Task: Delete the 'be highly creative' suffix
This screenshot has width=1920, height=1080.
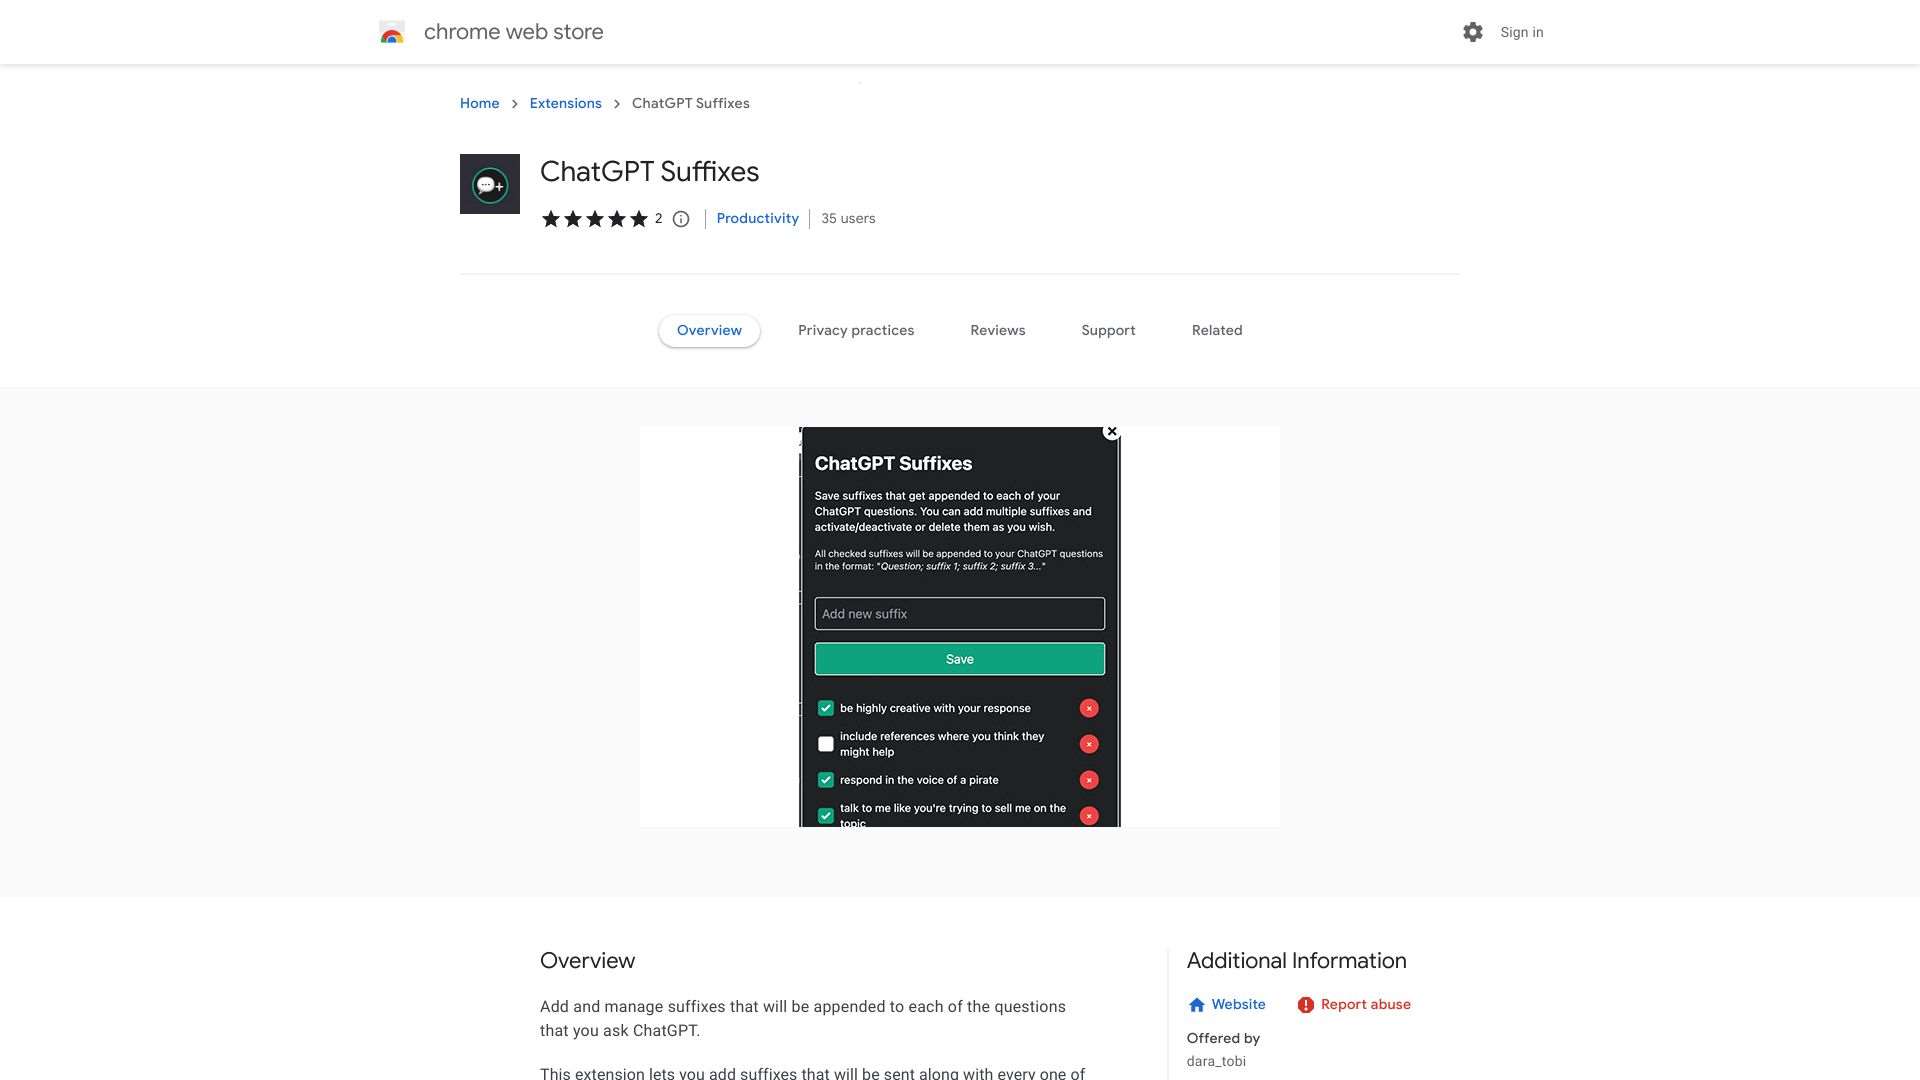Action: 1089,708
